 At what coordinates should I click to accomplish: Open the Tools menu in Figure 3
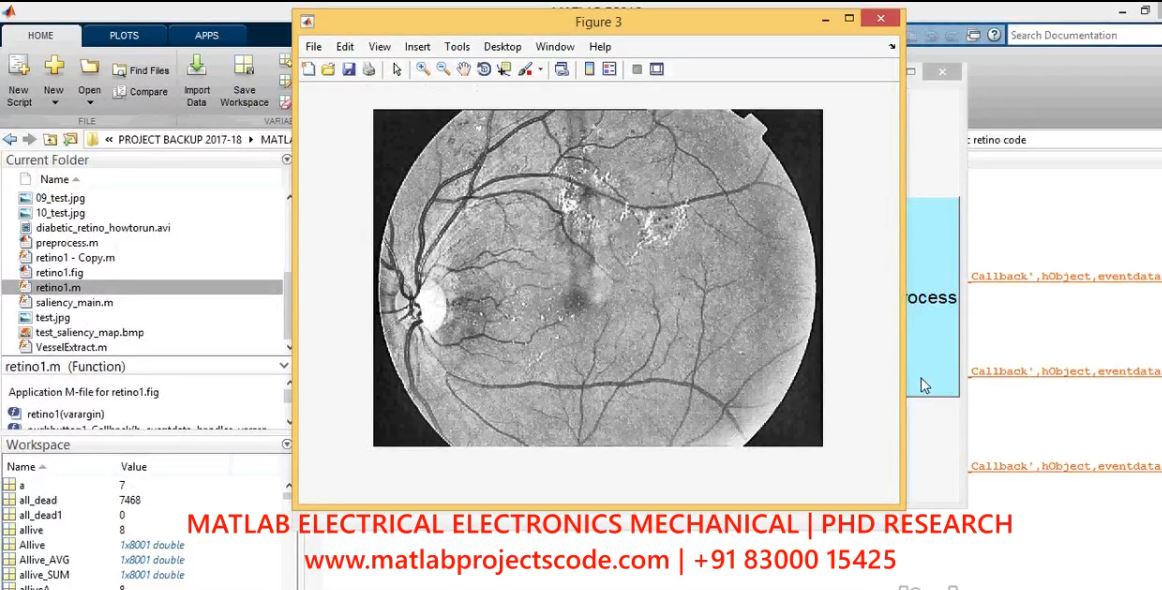pyautogui.click(x=457, y=47)
